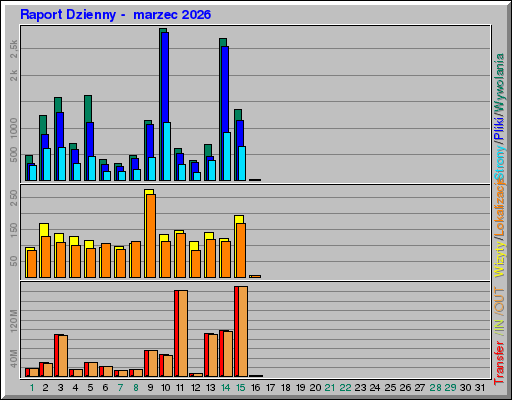The width and height of the screenshot is (512, 400).
Task: Select the '1000' y-axis value
Action: [14, 128]
